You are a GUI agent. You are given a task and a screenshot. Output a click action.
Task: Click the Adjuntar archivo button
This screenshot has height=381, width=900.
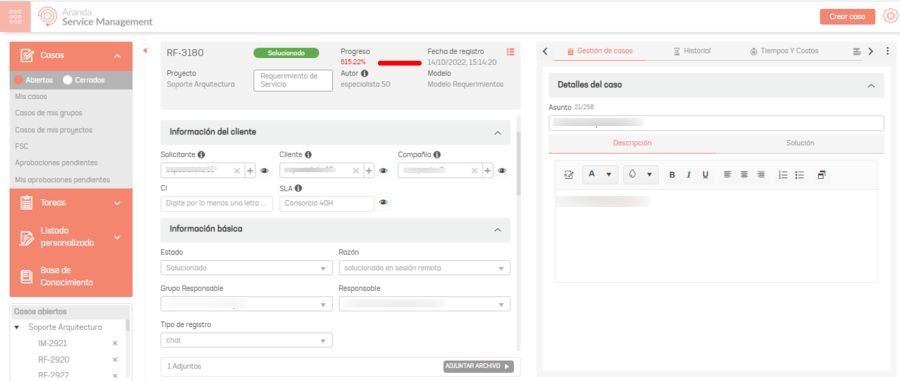point(478,366)
